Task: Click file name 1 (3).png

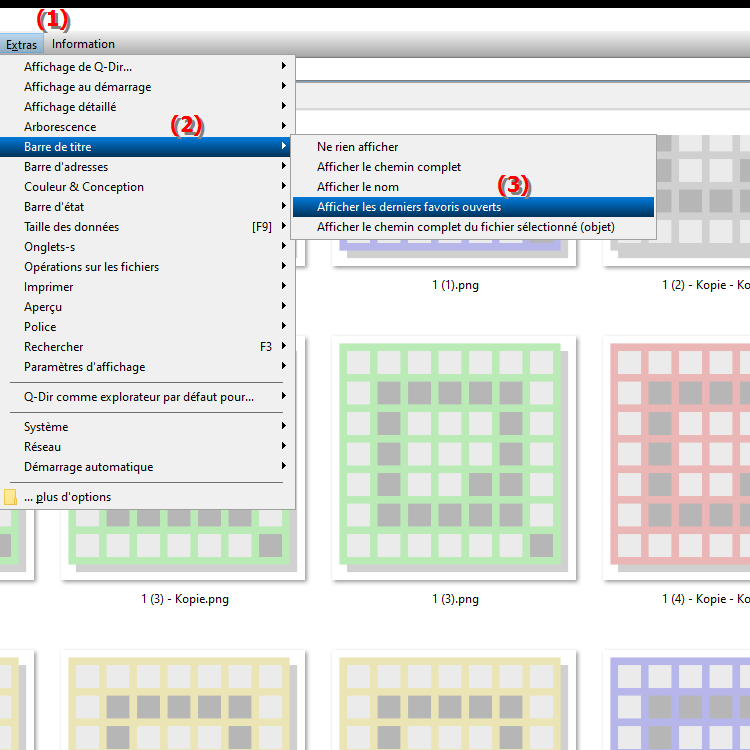Action: pyautogui.click(x=455, y=599)
